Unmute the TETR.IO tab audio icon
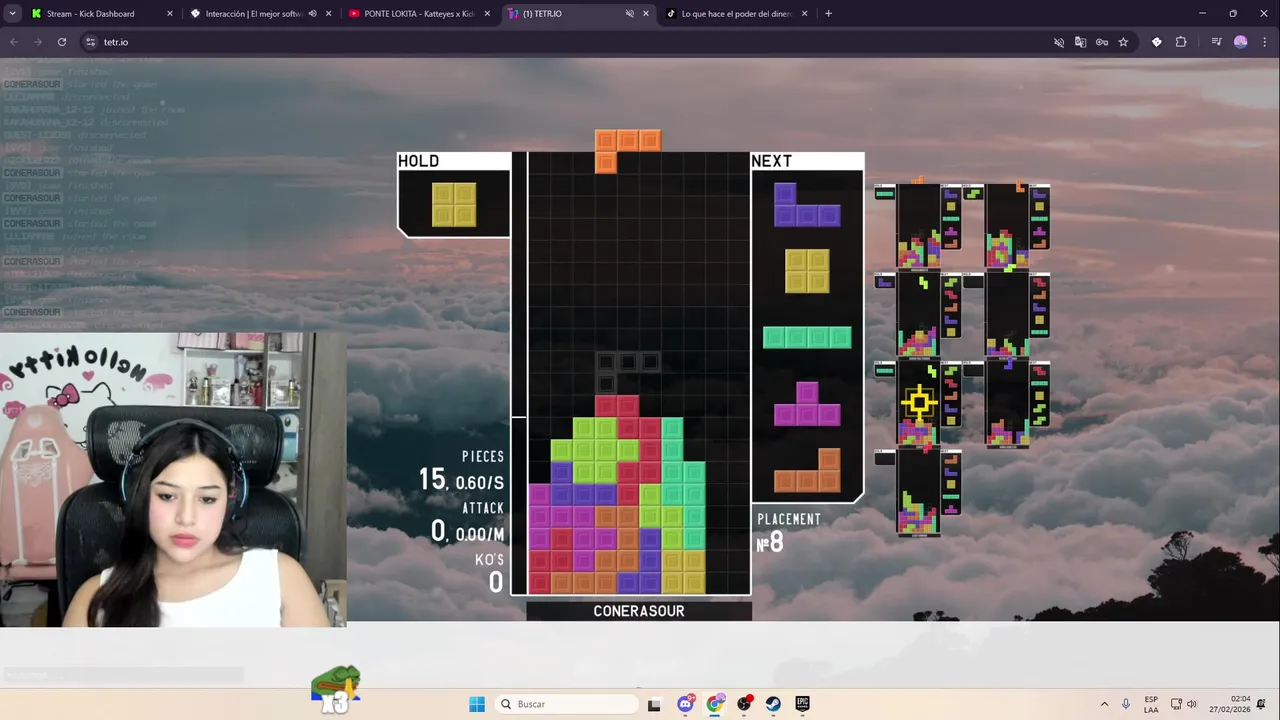The width and height of the screenshot is (1280, 720). (x=630, y=14)
